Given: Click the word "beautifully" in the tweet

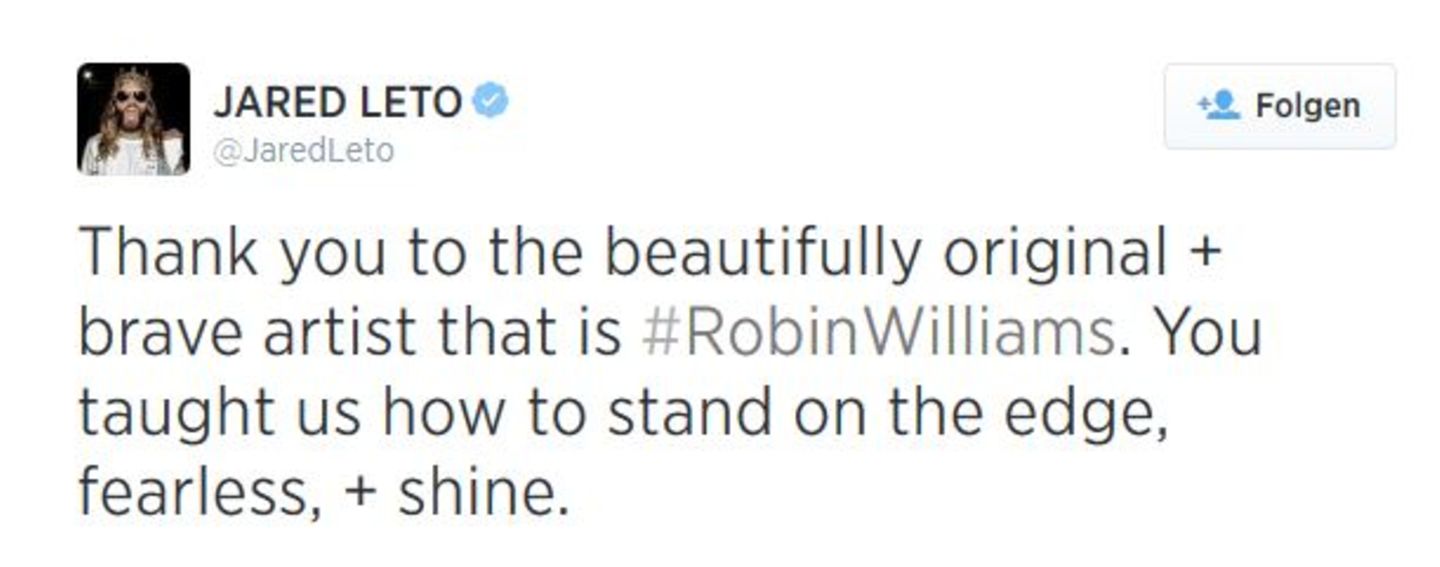Looking at the screenshot, I should (762, 254).
